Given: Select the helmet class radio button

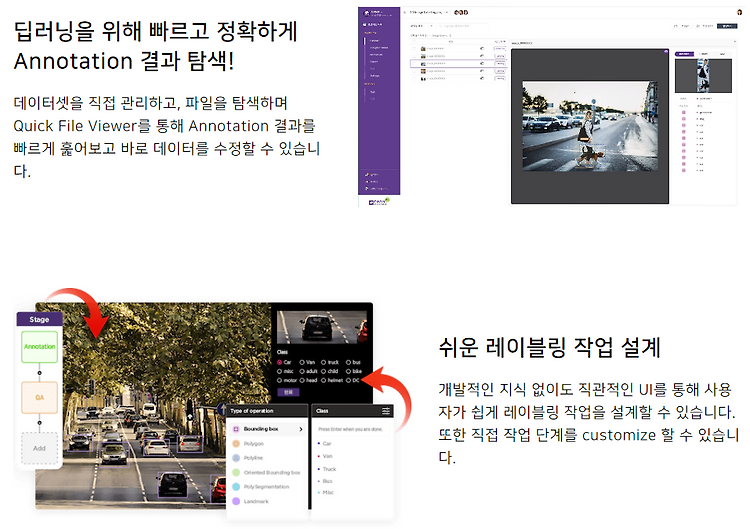Looking at the screenshot, I should tap(324, 380).
